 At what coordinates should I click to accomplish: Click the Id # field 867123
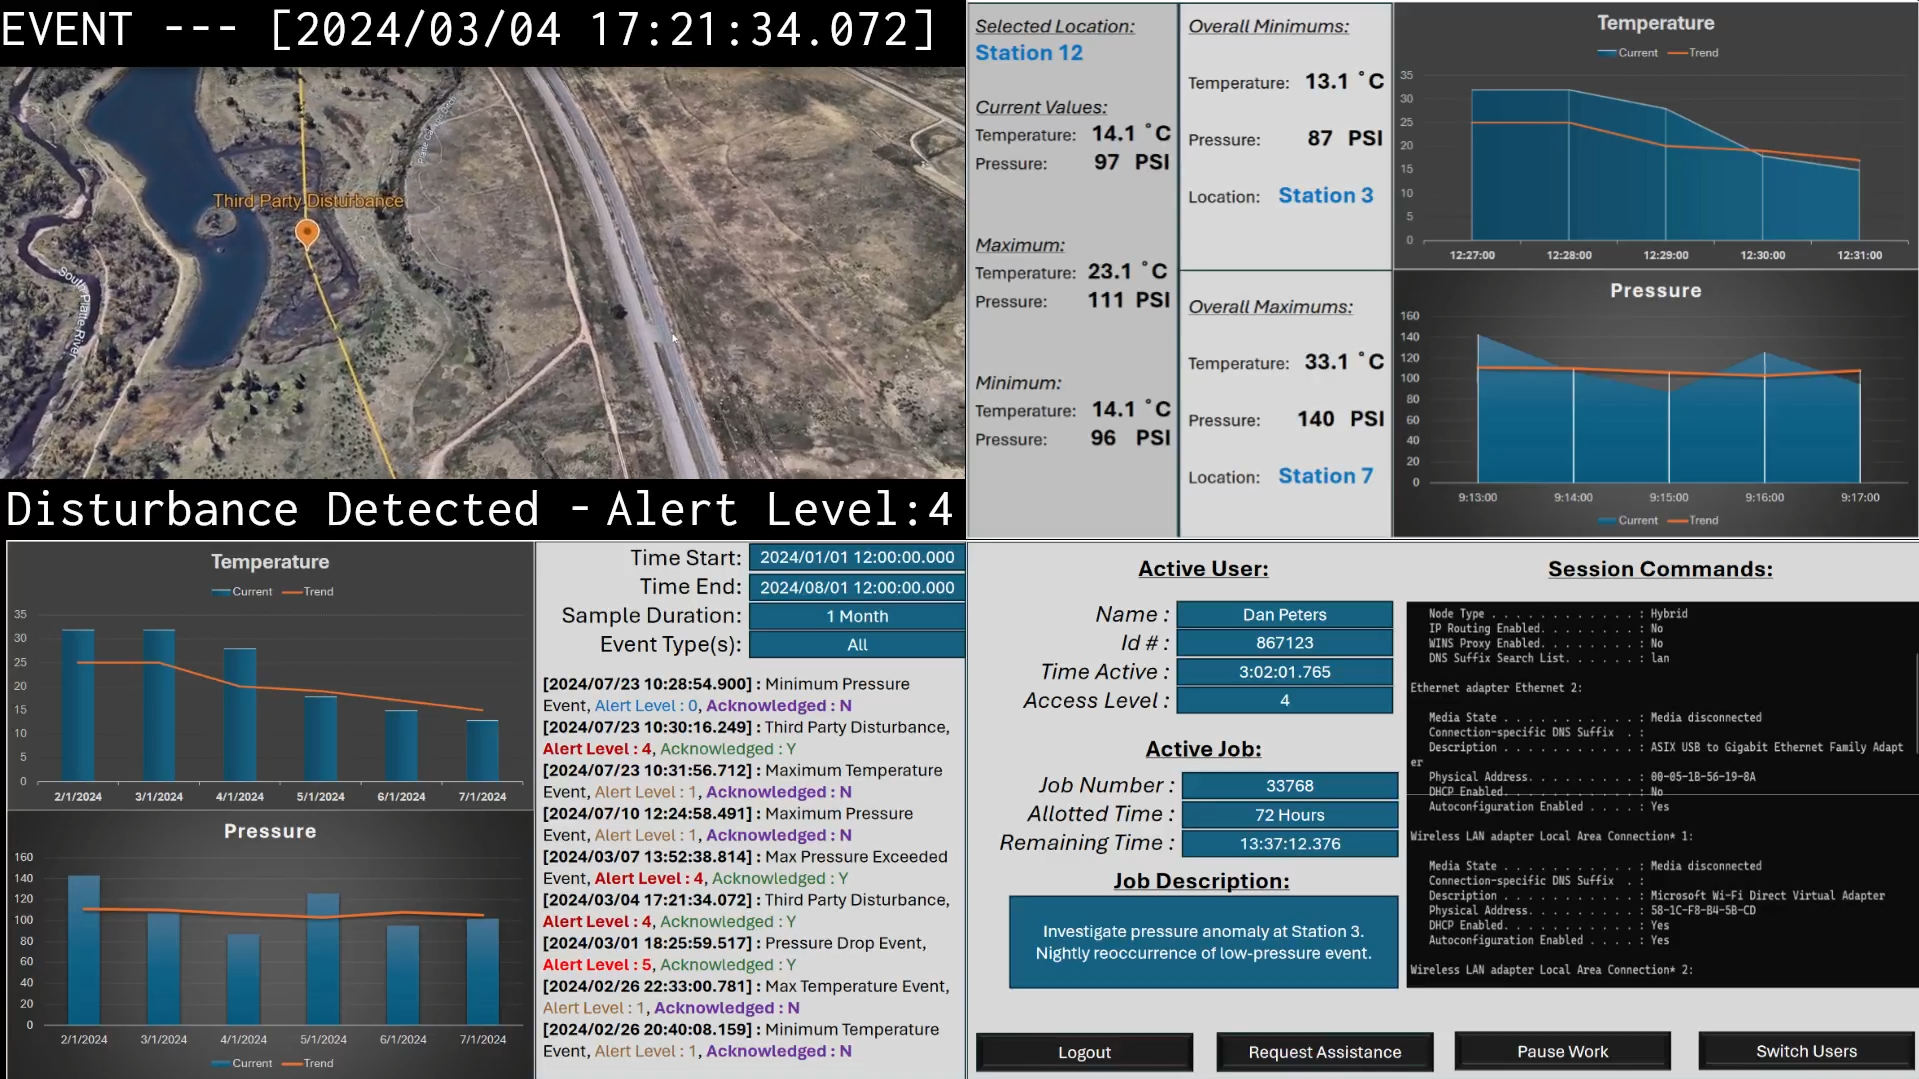click(x=1284, y=643)
